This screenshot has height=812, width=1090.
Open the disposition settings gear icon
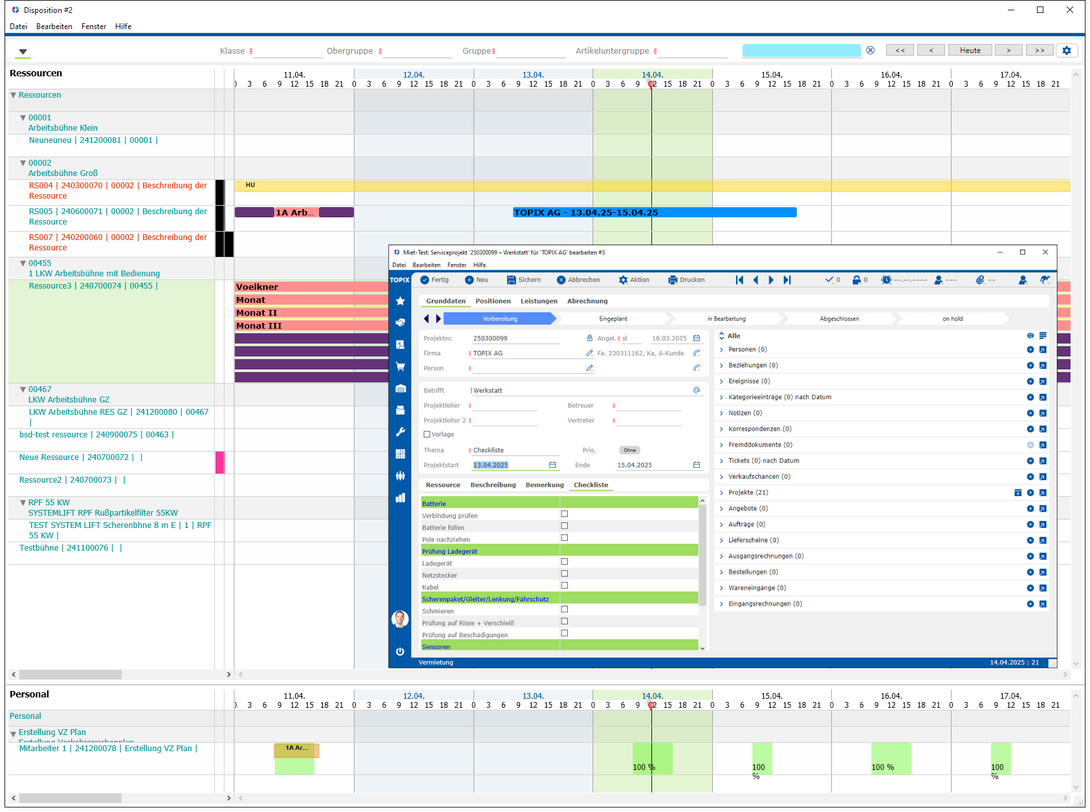[x=1066, y=50]
